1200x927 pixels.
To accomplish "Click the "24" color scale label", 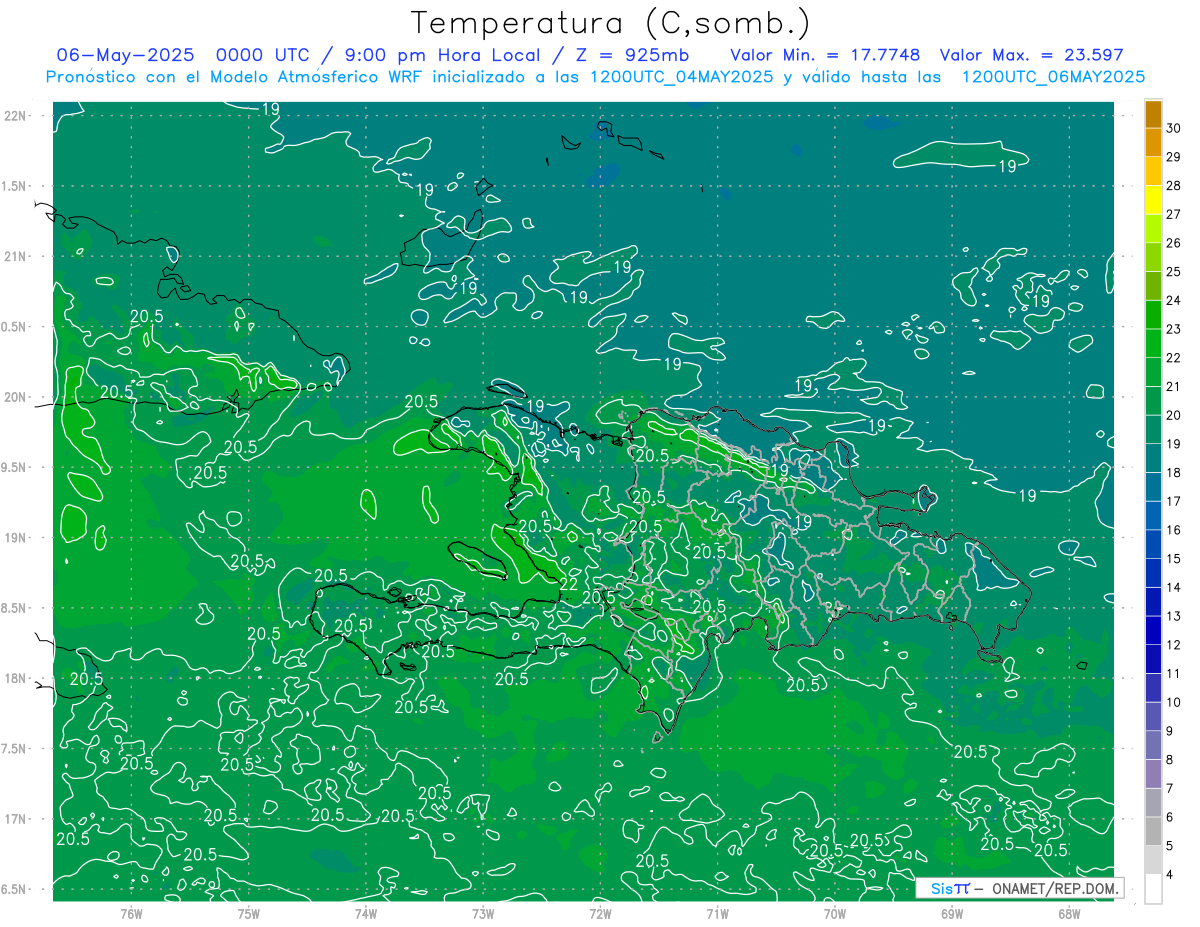I will coord(1173,300).
